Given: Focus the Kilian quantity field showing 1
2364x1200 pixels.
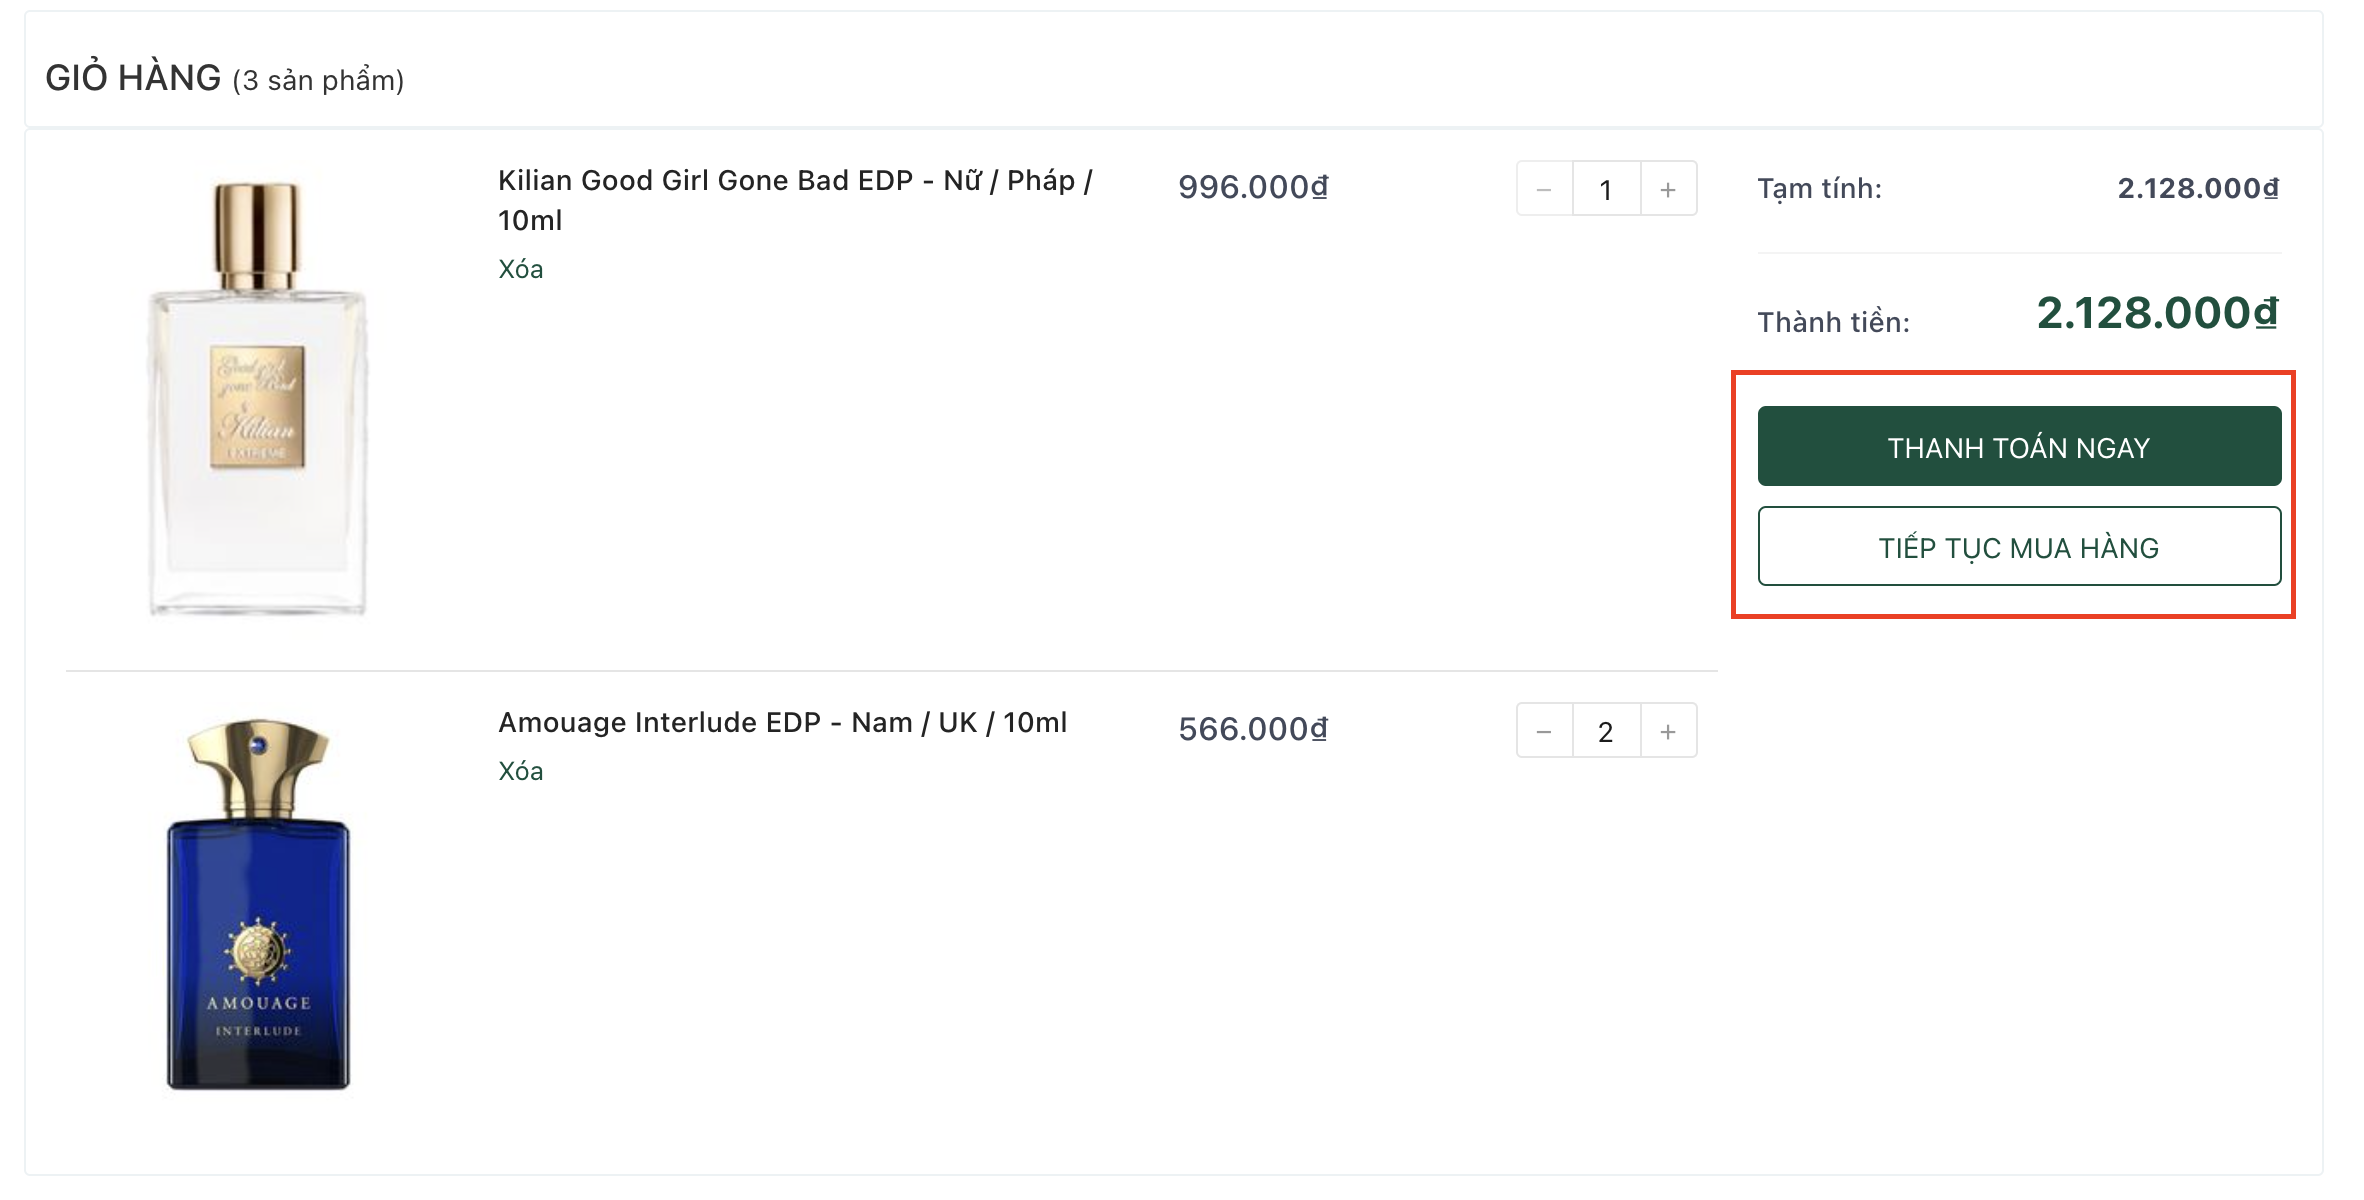Looking at the screenshot, I should [x=1606, y=189].
